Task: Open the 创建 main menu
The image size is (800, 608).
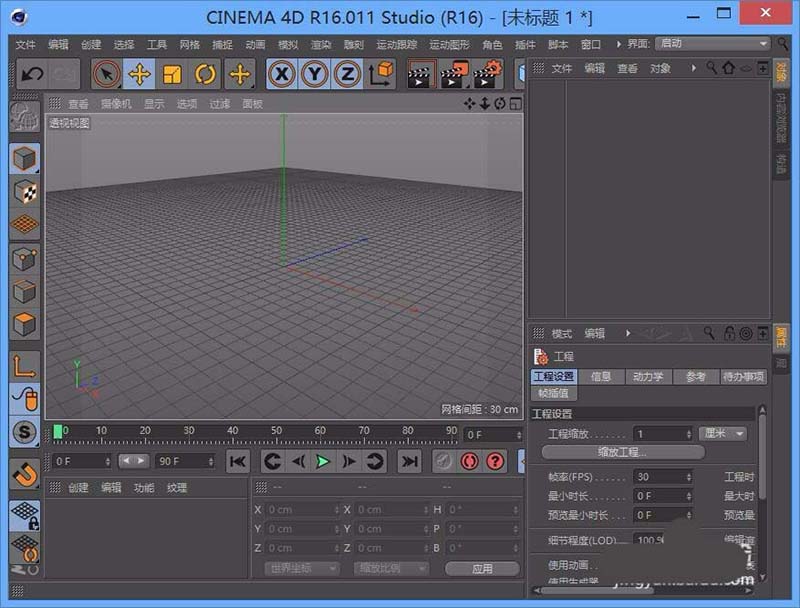Action: pos(91,45)
